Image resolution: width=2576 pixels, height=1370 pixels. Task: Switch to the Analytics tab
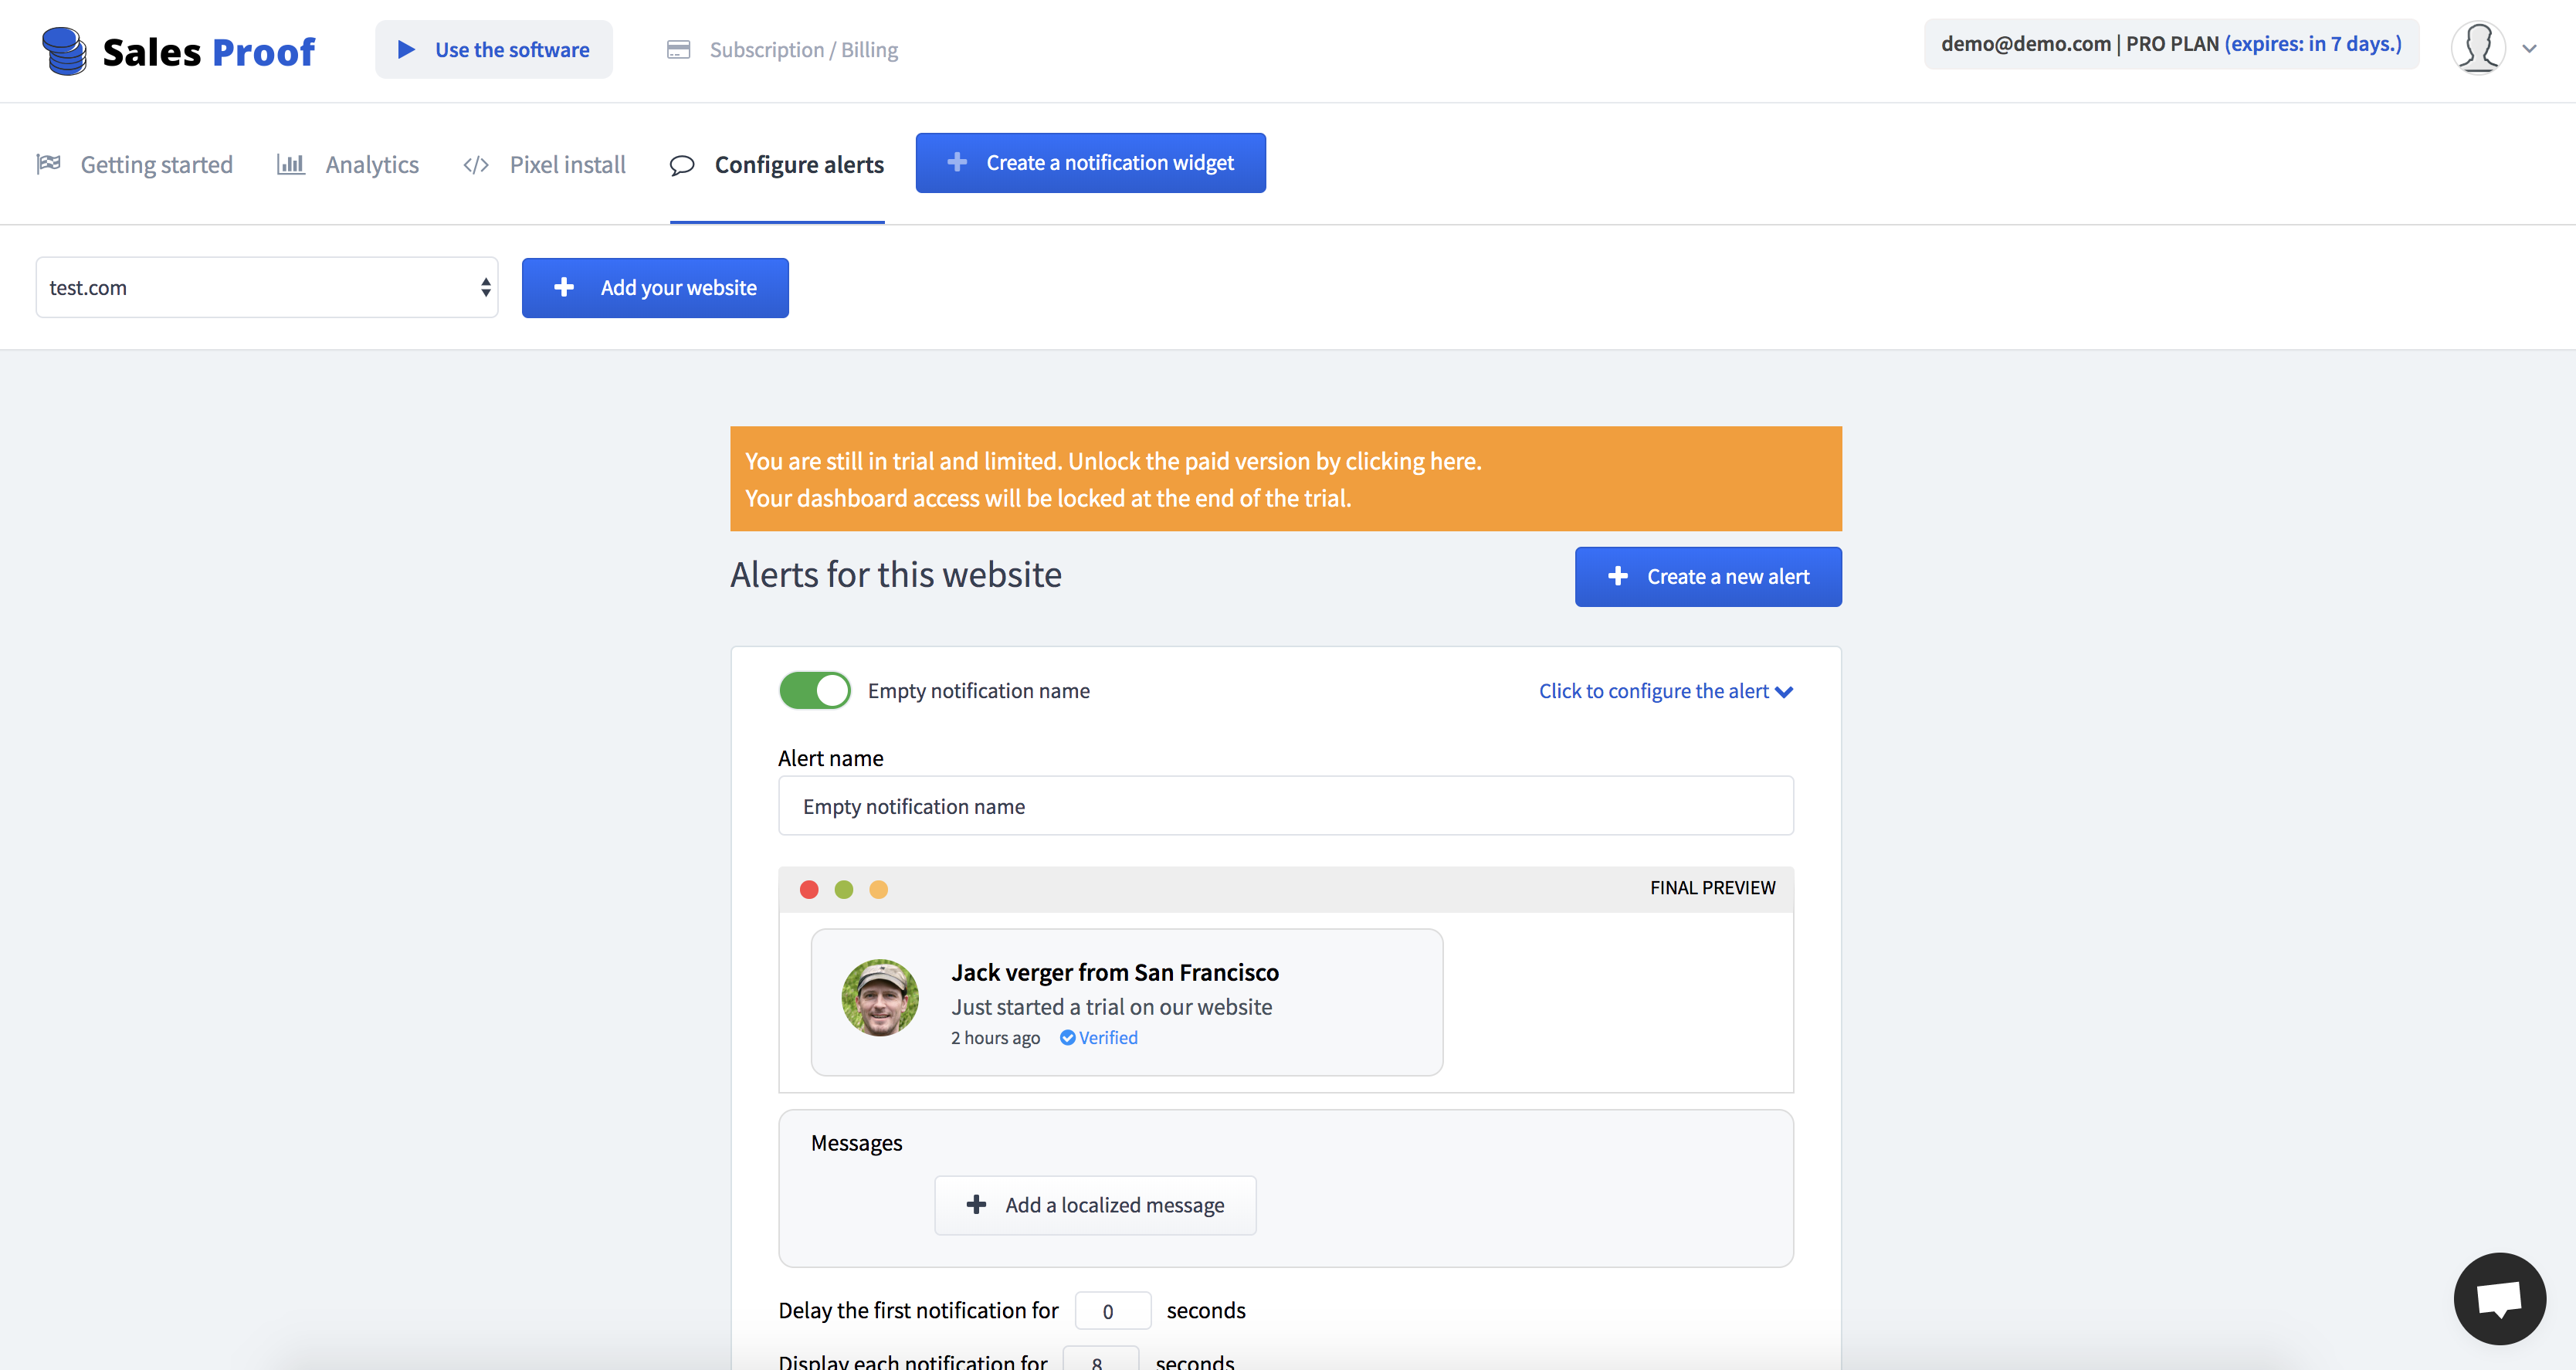(348, 164)
